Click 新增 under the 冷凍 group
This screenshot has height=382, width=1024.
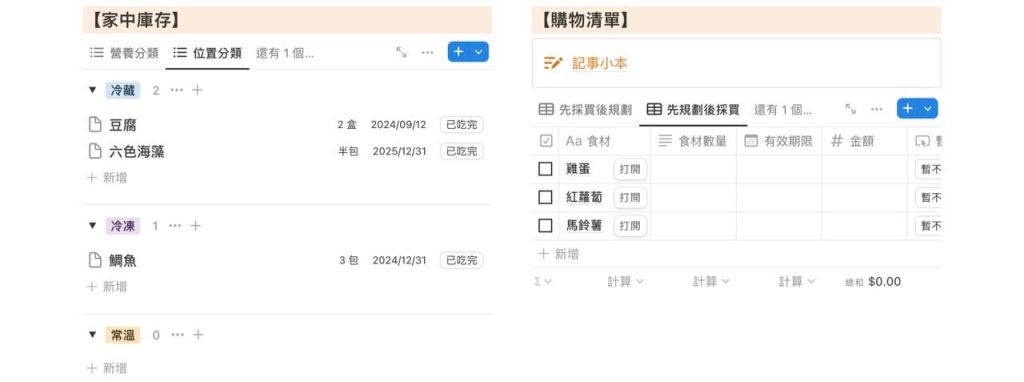pyautogui.click(x=107, y=287)
